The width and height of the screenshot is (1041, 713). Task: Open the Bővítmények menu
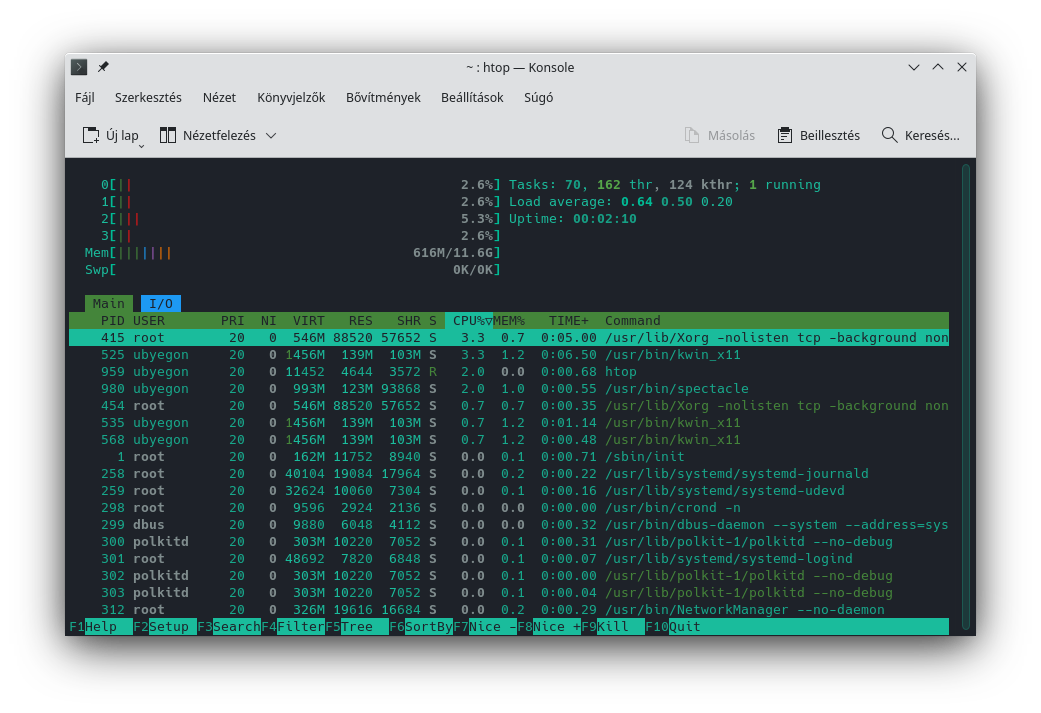click(383, 98)
